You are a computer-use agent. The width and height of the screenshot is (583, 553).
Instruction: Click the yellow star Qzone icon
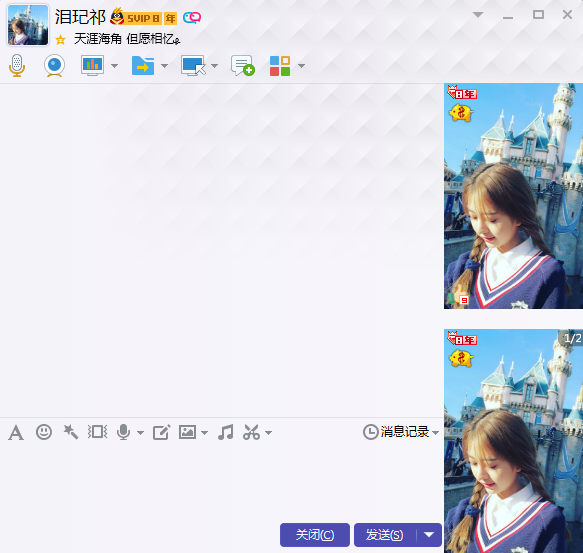tap(60, 39)
